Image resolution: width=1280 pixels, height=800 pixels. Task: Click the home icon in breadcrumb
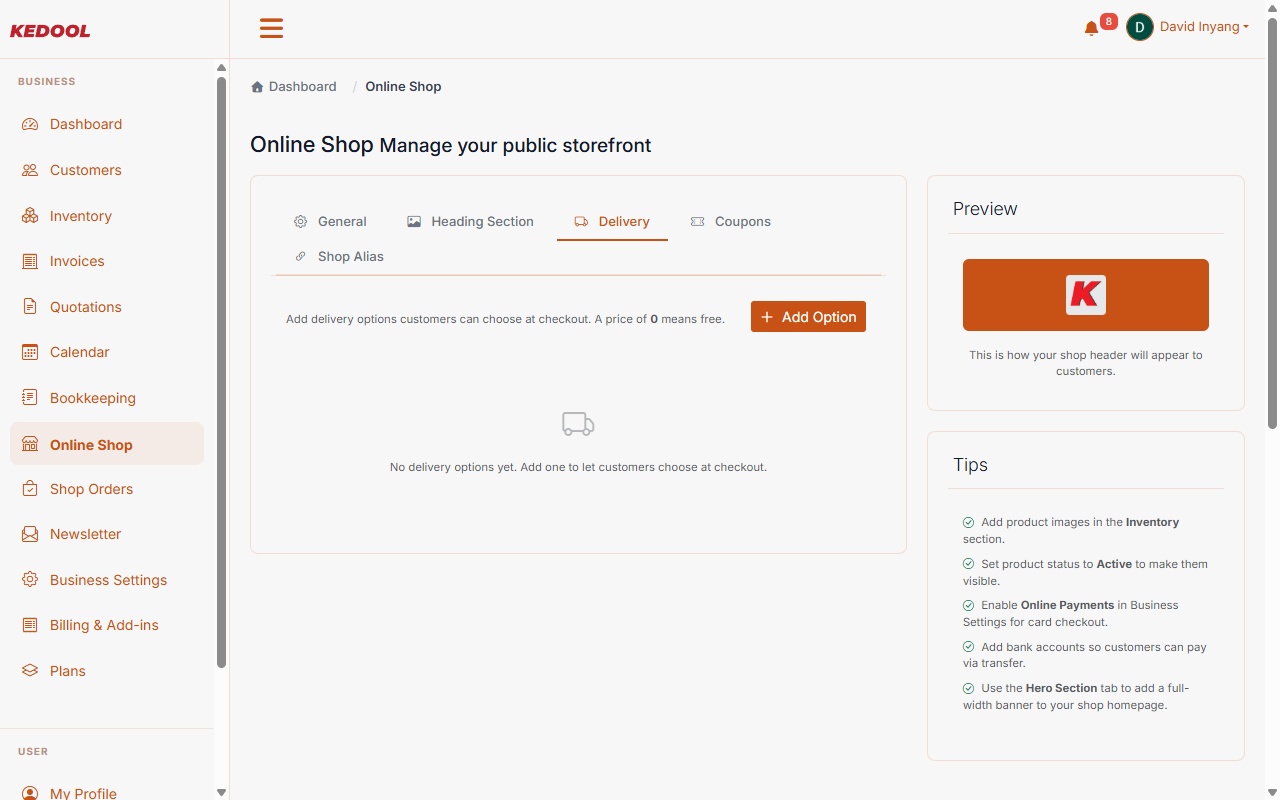257,87
